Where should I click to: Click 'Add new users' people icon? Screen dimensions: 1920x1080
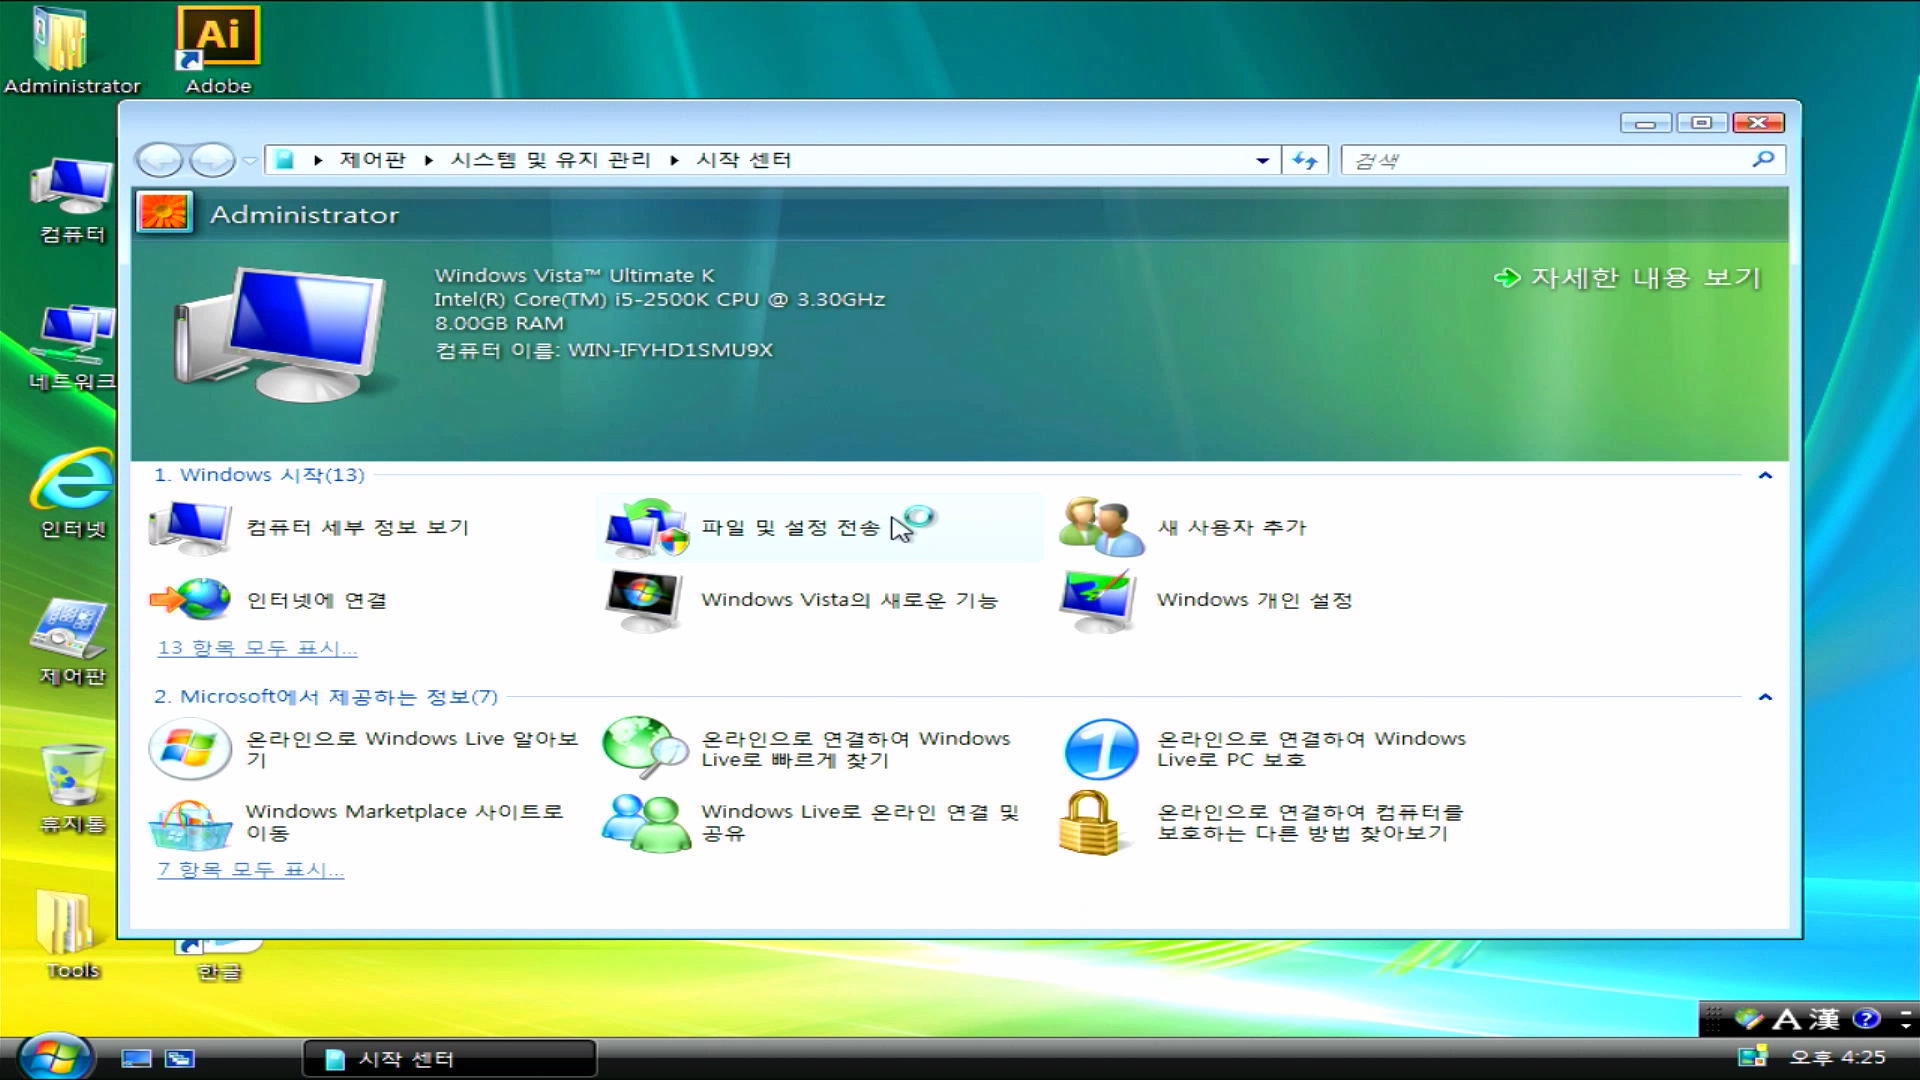pyautogui.click(x=1100, y=527)
